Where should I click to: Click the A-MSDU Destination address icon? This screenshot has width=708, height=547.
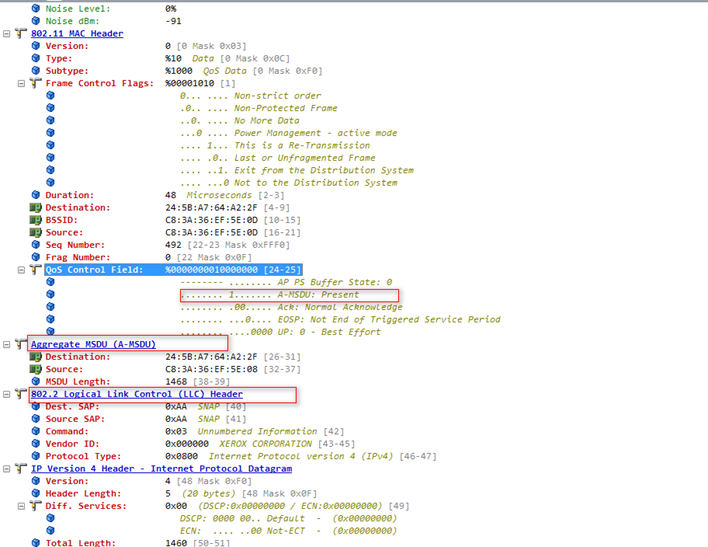(x=36, y=357)
